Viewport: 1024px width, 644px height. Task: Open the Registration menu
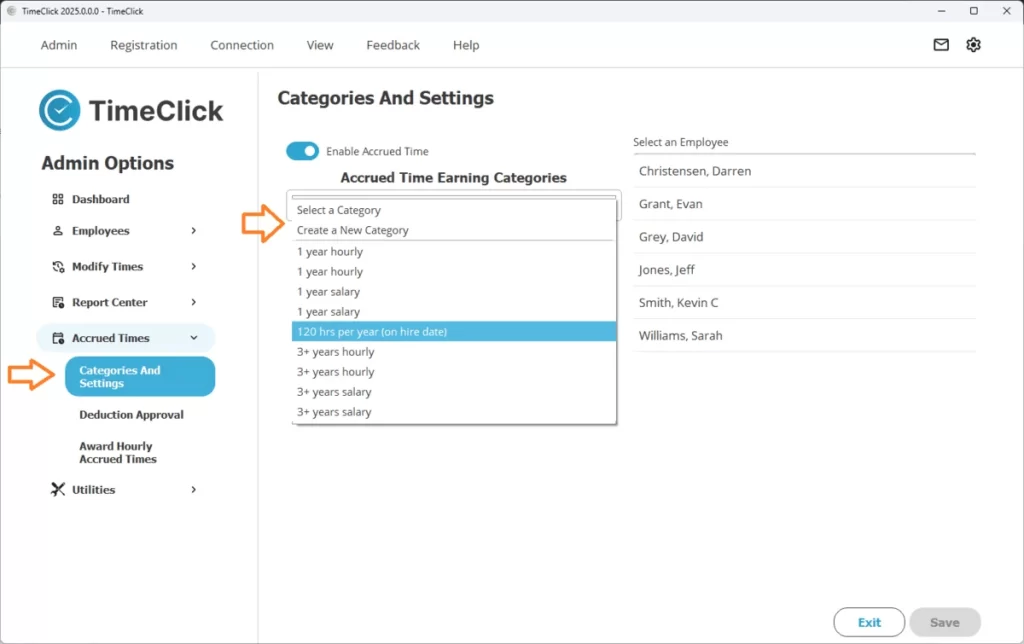click(x=144, y=45)
